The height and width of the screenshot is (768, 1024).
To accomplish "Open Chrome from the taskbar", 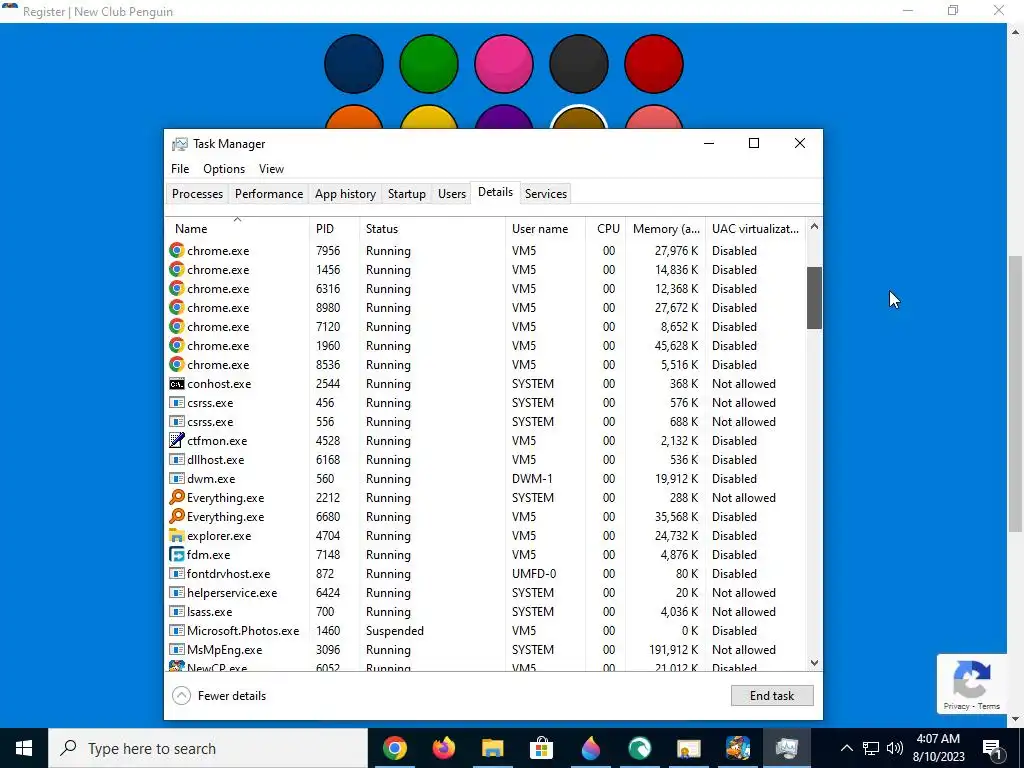I will tap(394, 748).
